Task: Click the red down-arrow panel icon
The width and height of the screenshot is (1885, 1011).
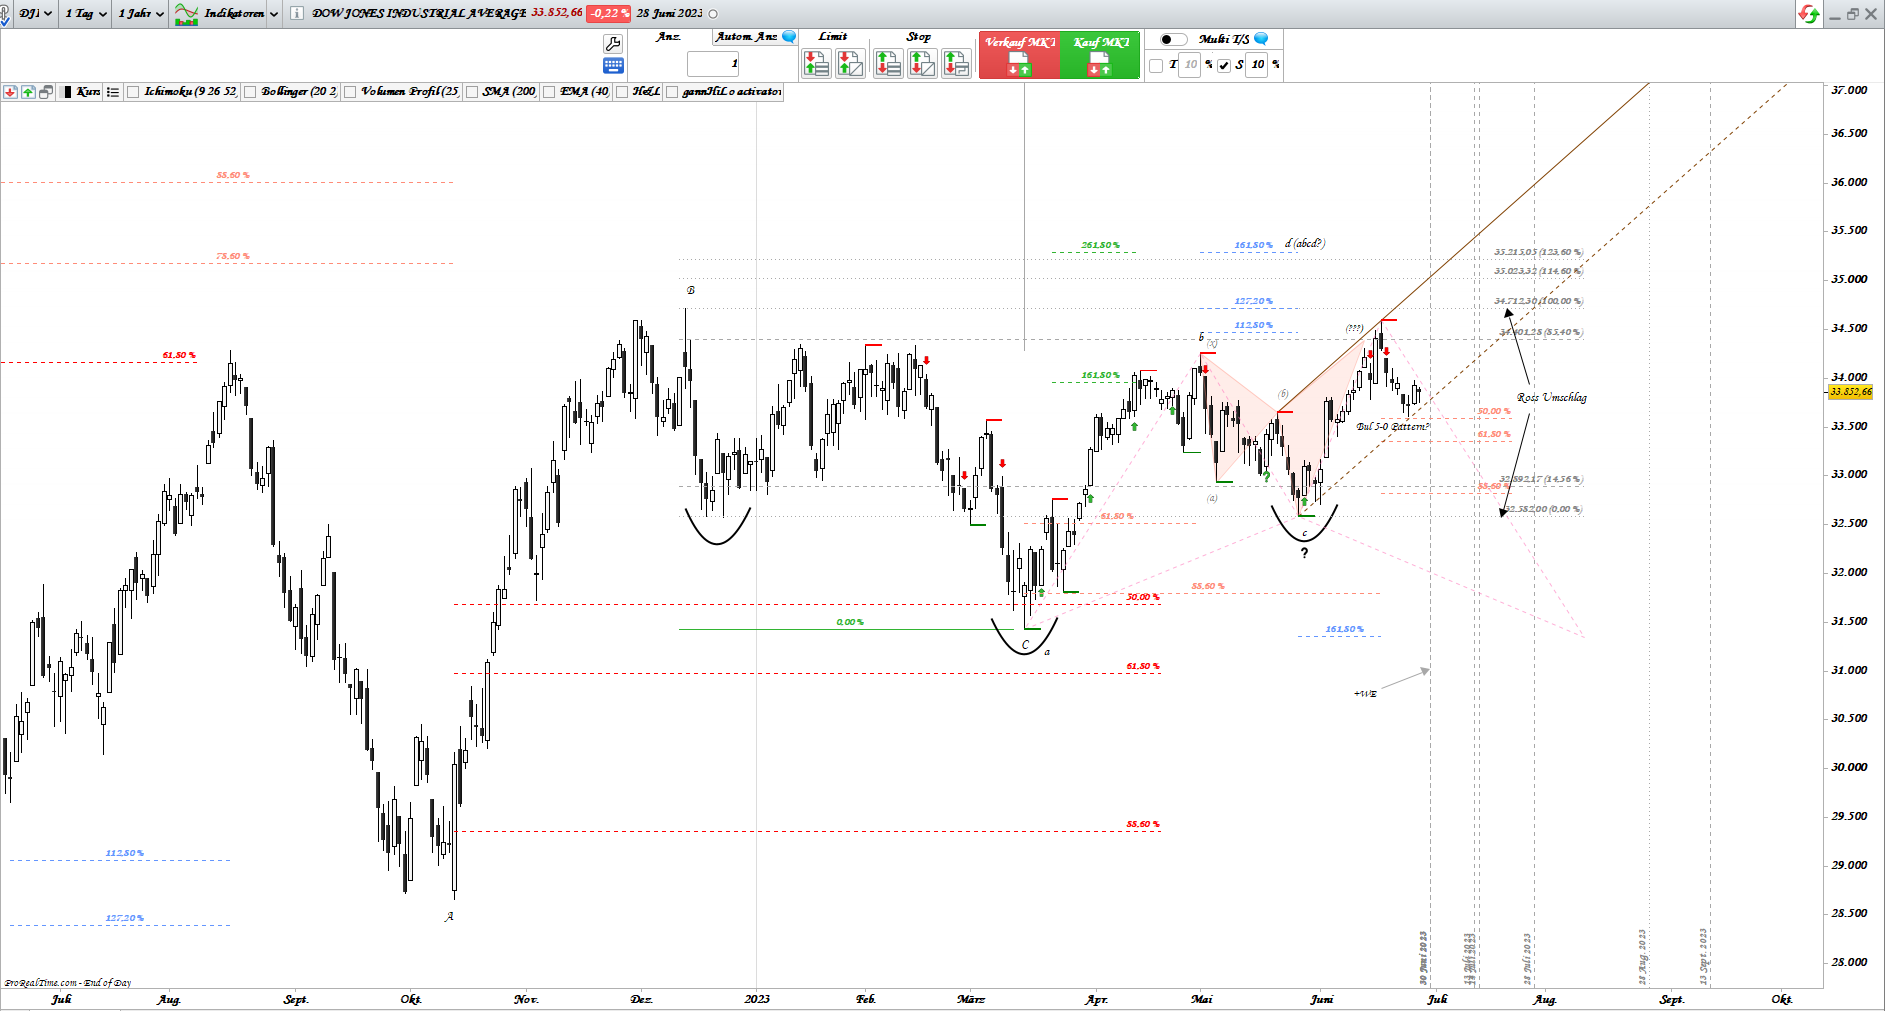Action: tap(10, 92)
